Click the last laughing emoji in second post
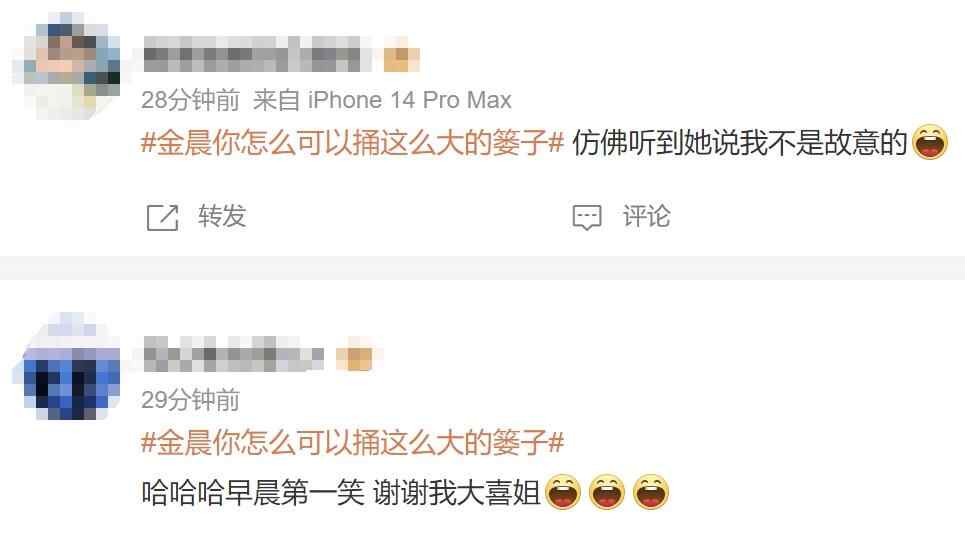The width and height of the screenshot is (965, 535). (651, 492)
